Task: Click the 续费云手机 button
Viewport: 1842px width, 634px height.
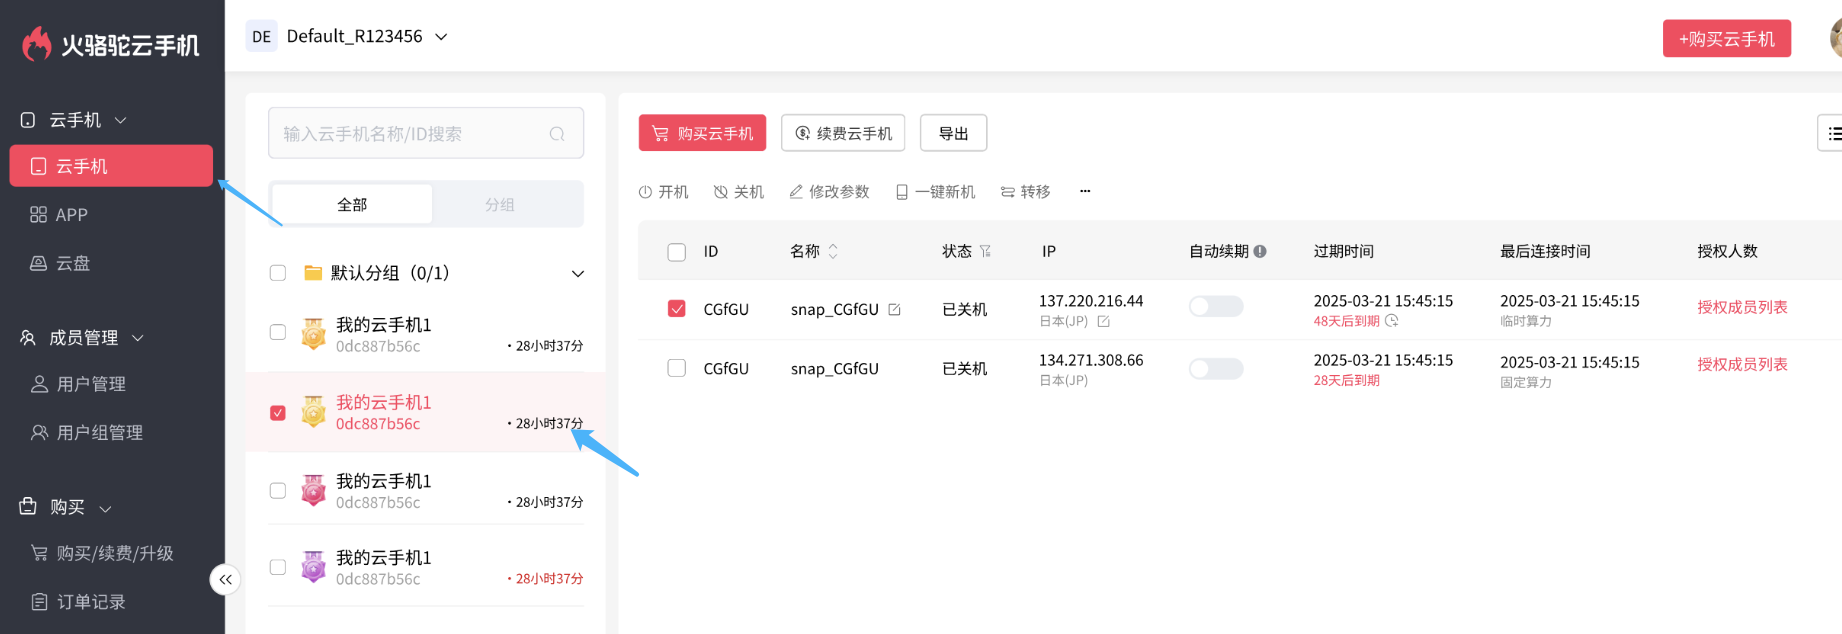Action: (842, 133)
